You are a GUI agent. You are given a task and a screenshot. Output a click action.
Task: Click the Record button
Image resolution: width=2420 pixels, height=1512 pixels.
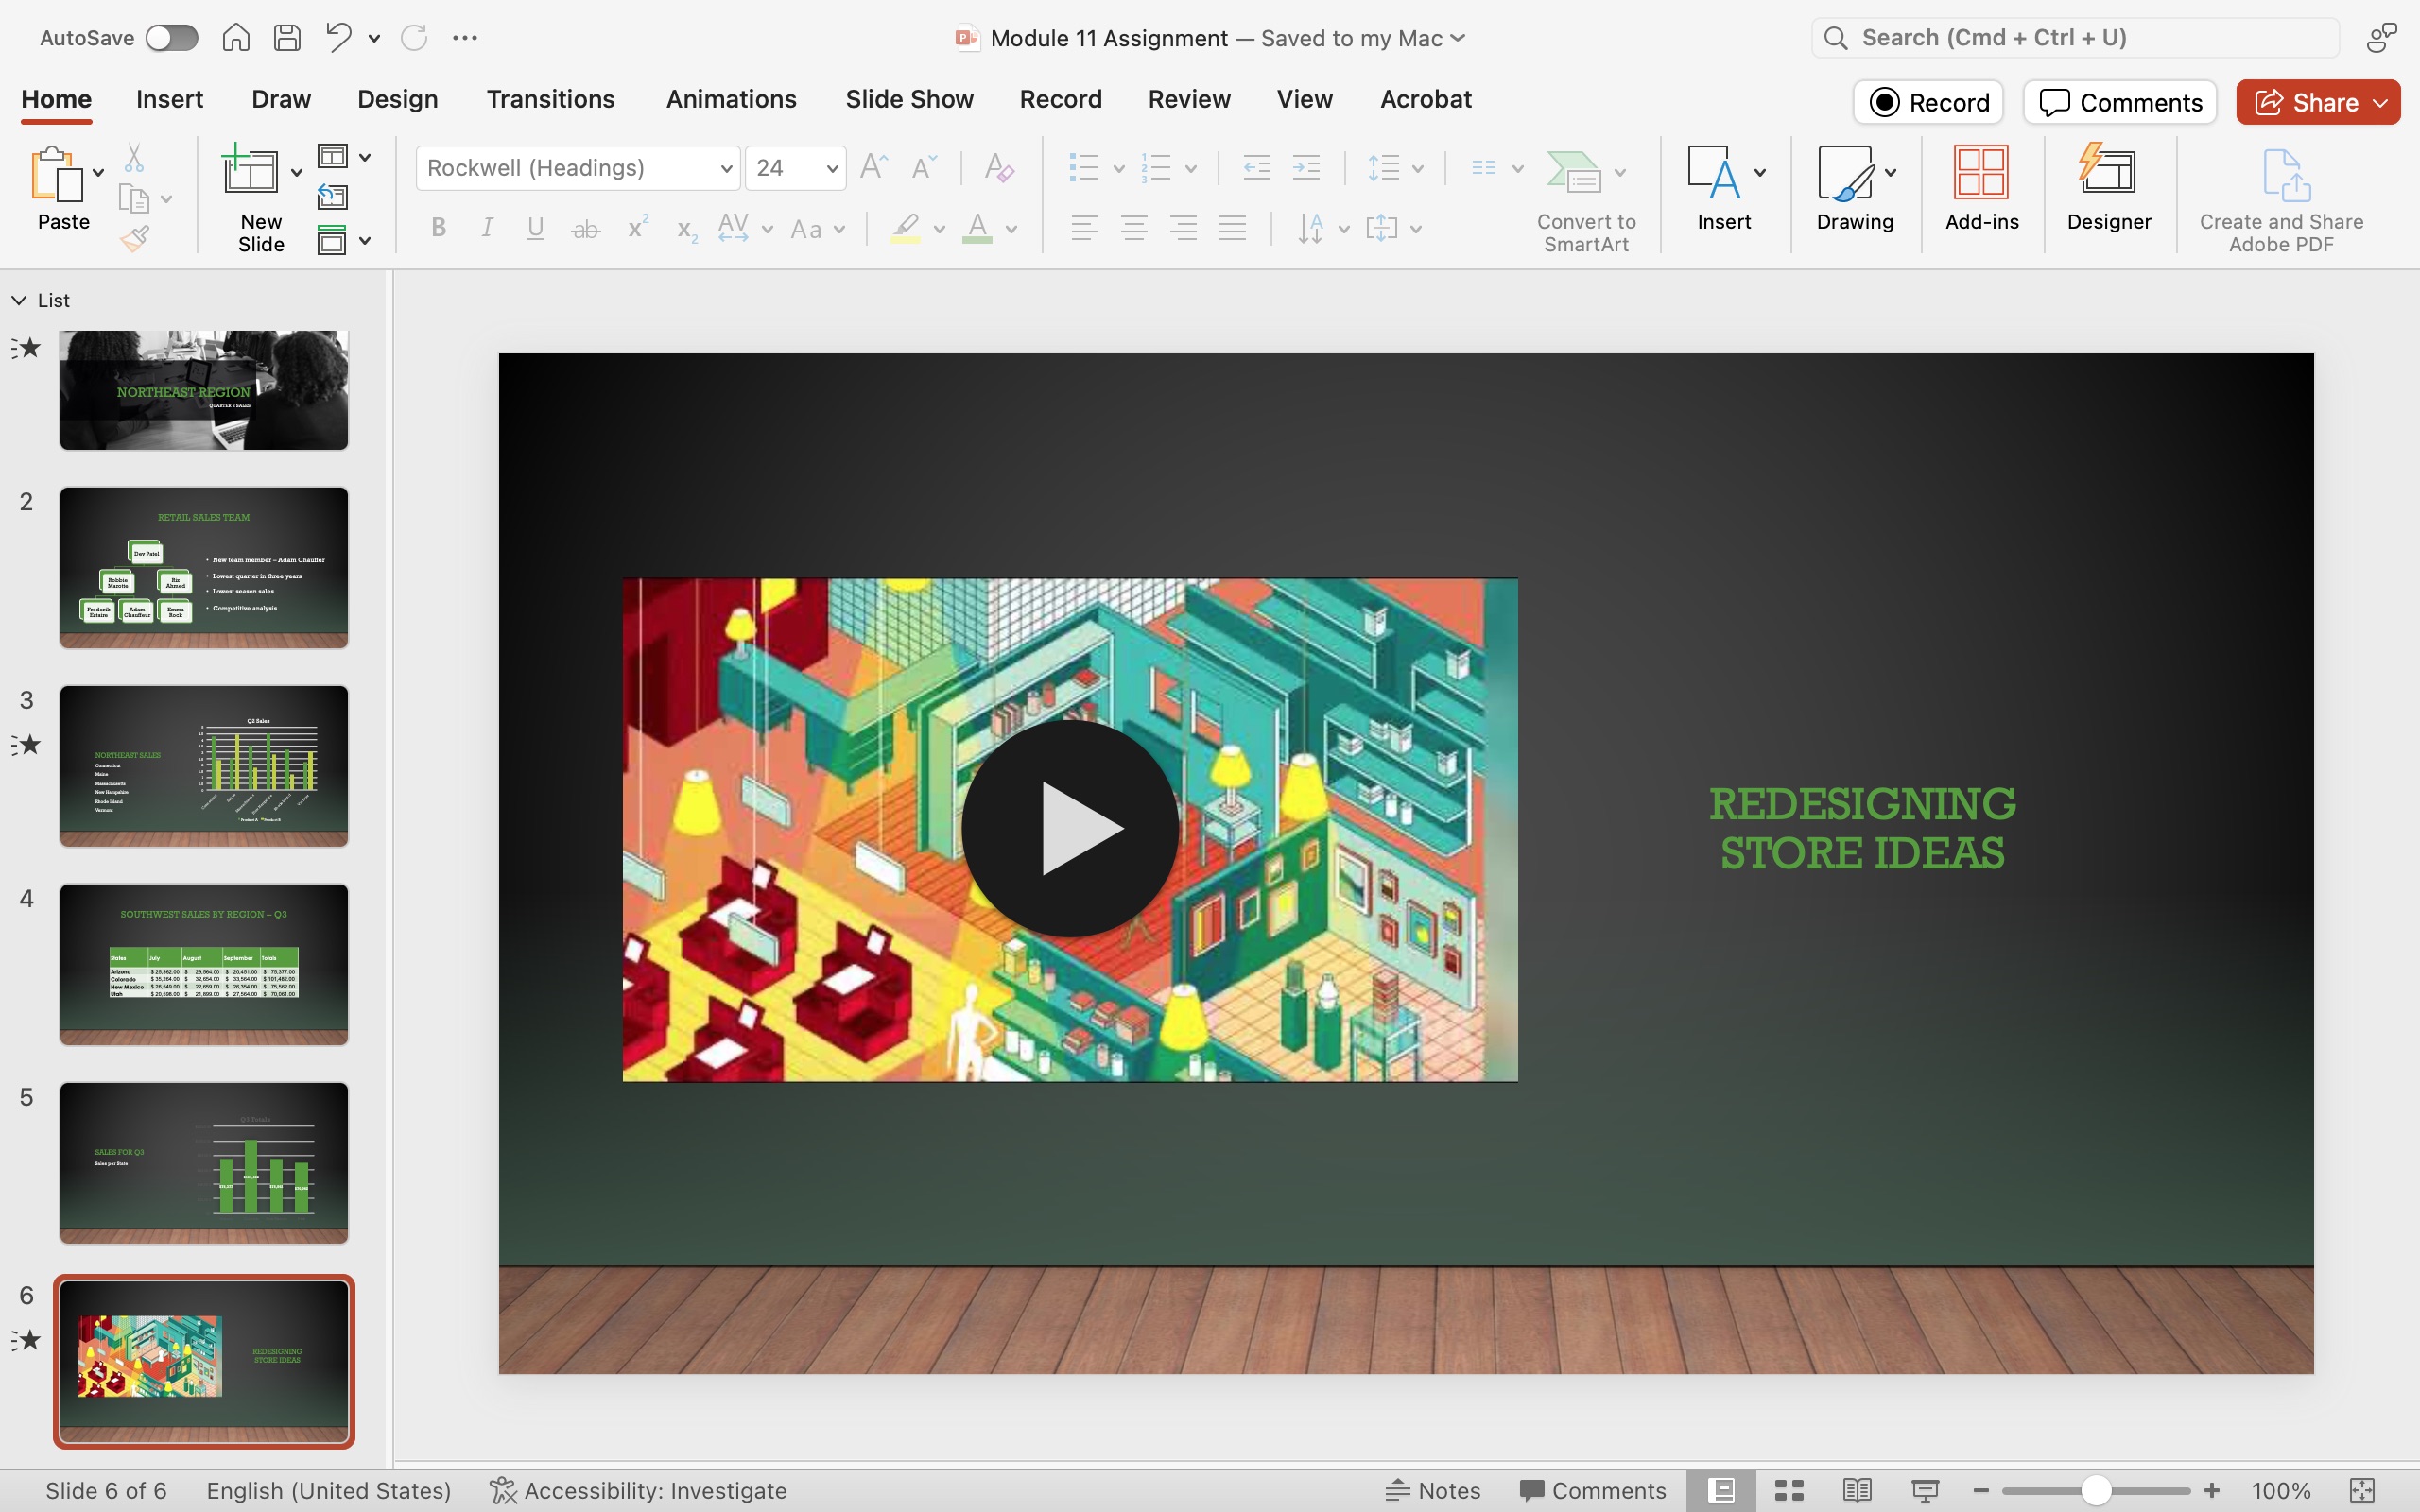coord(1928,102)
